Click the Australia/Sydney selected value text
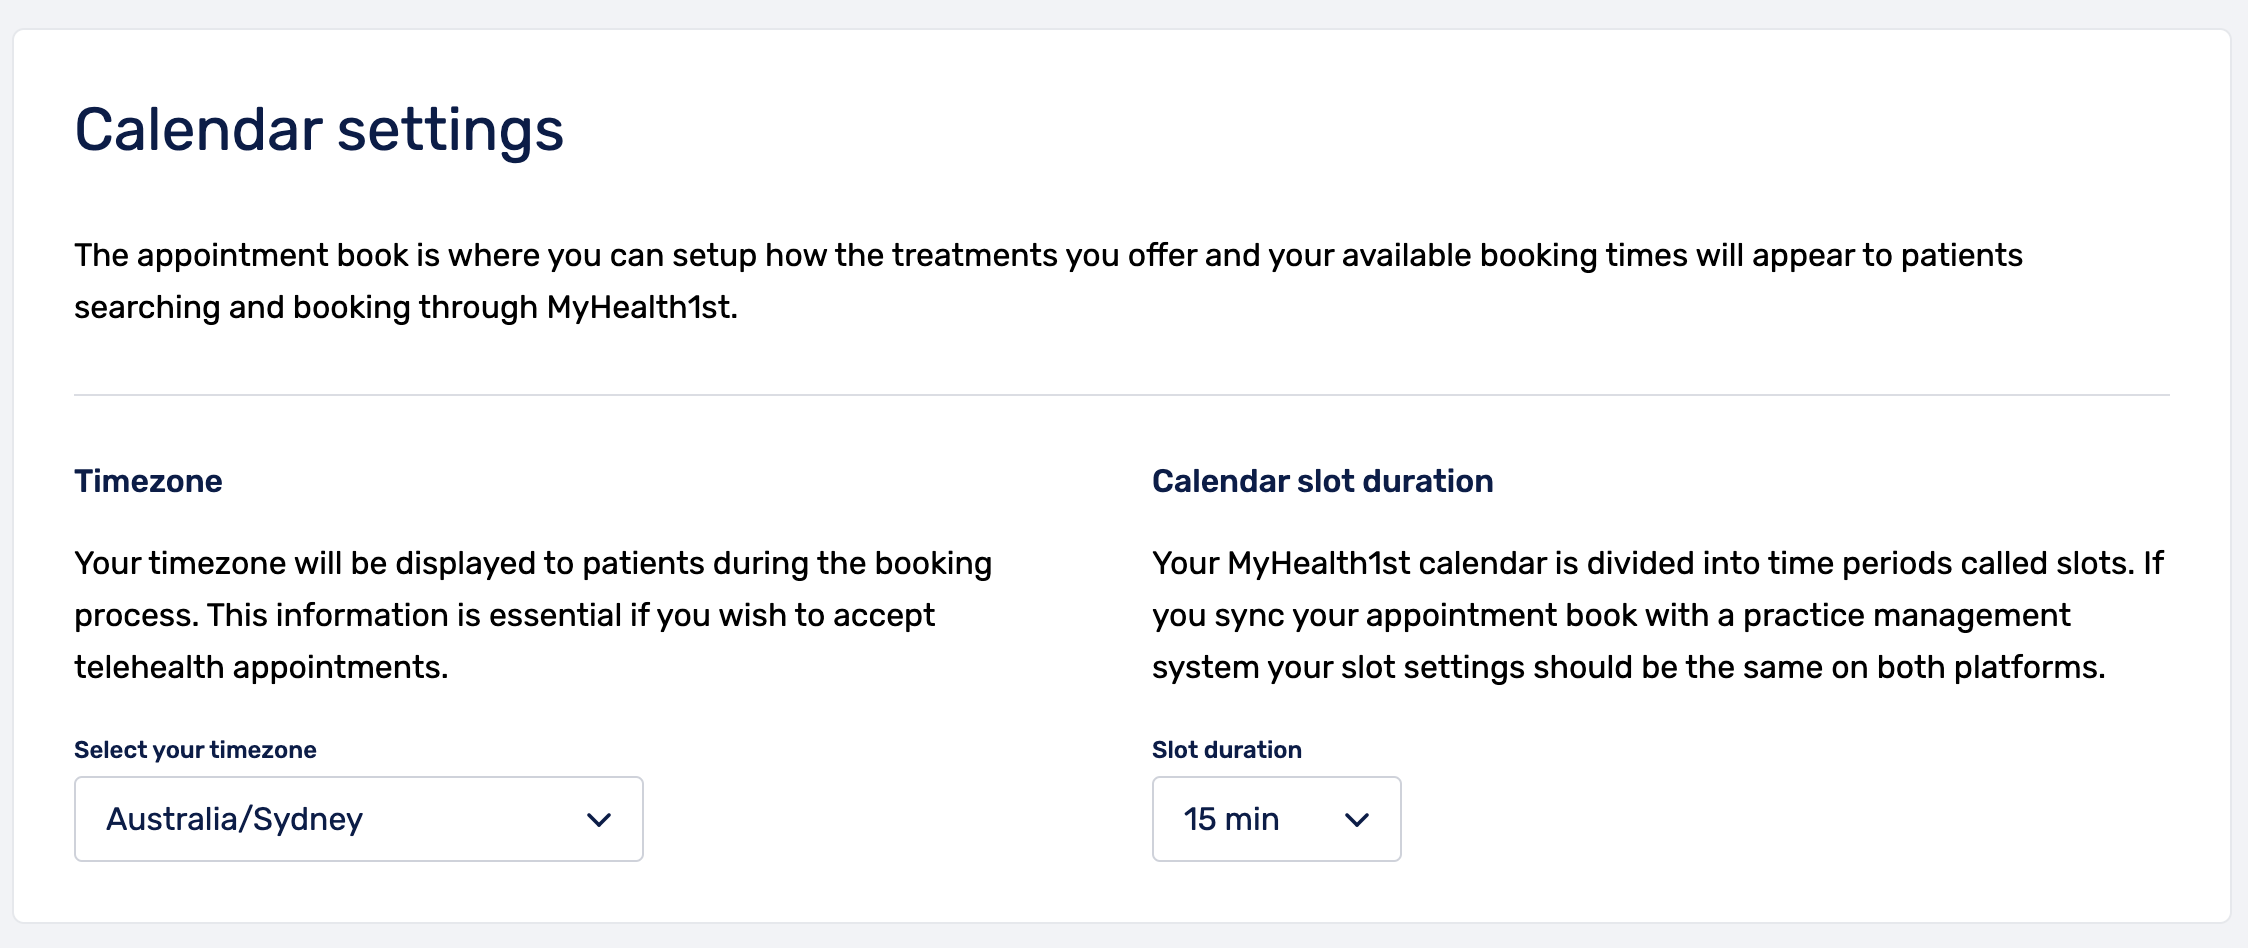 point(234,819)
